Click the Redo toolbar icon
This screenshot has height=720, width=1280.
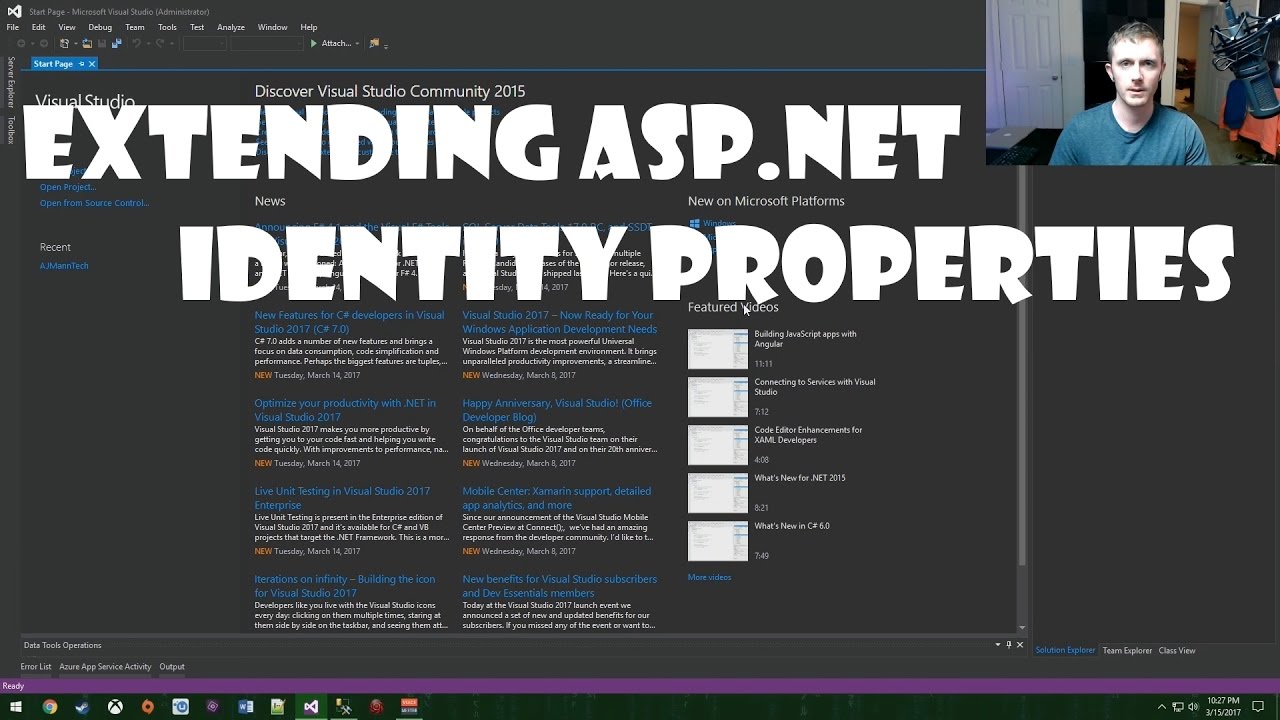[x=159, y=43]
